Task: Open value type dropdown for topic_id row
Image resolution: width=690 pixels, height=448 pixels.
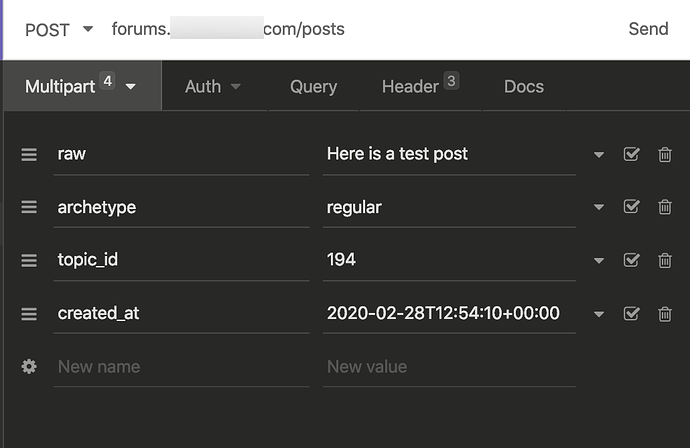Action: 598,261
